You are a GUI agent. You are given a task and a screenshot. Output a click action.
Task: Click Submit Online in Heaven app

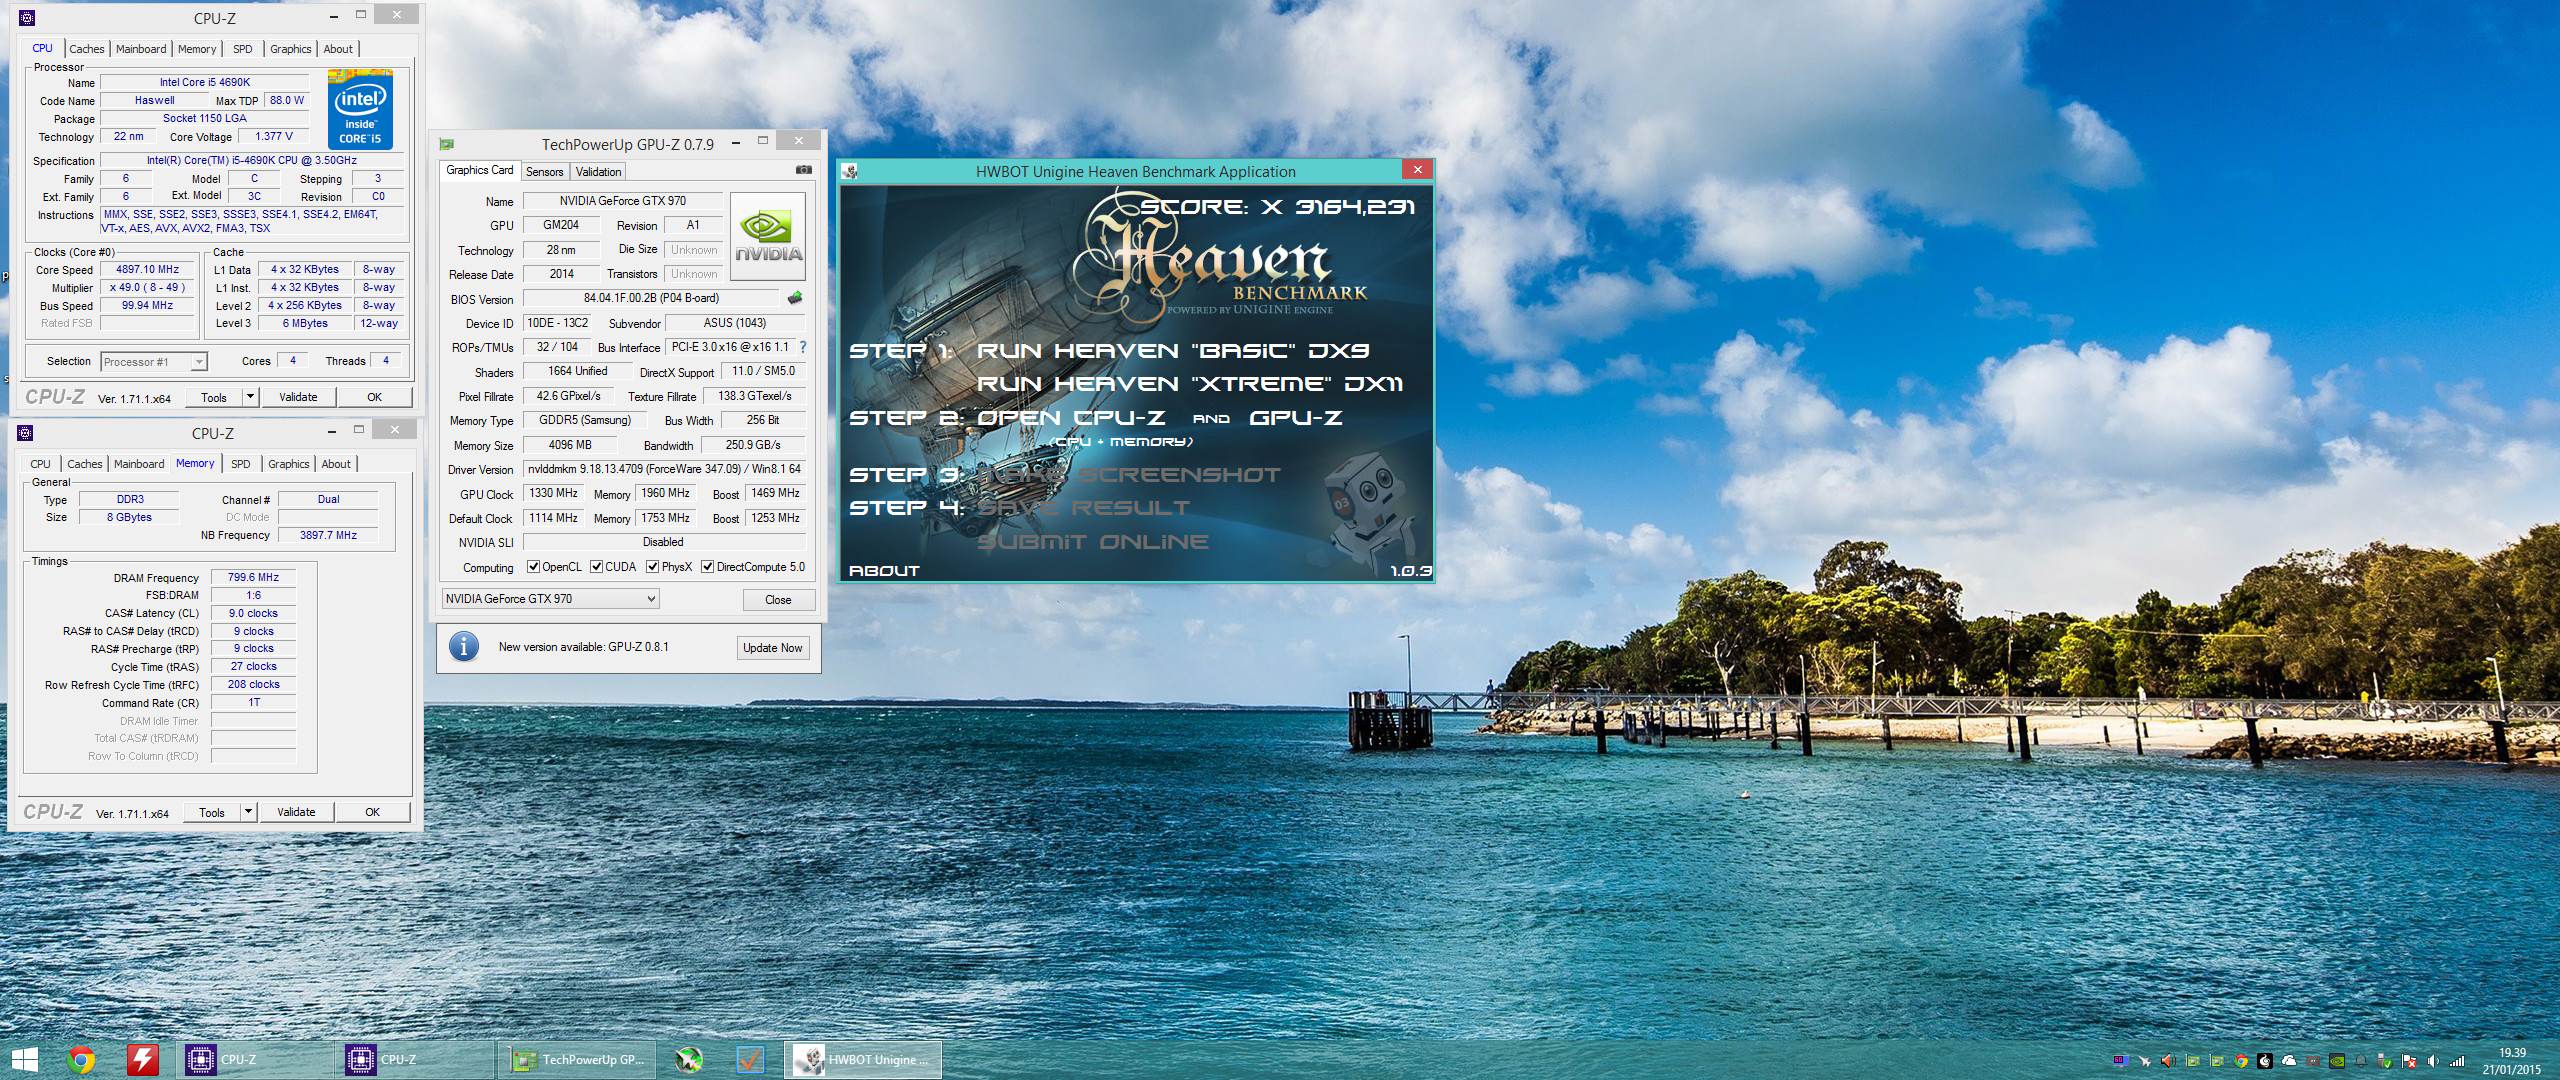click(1092, 542)
